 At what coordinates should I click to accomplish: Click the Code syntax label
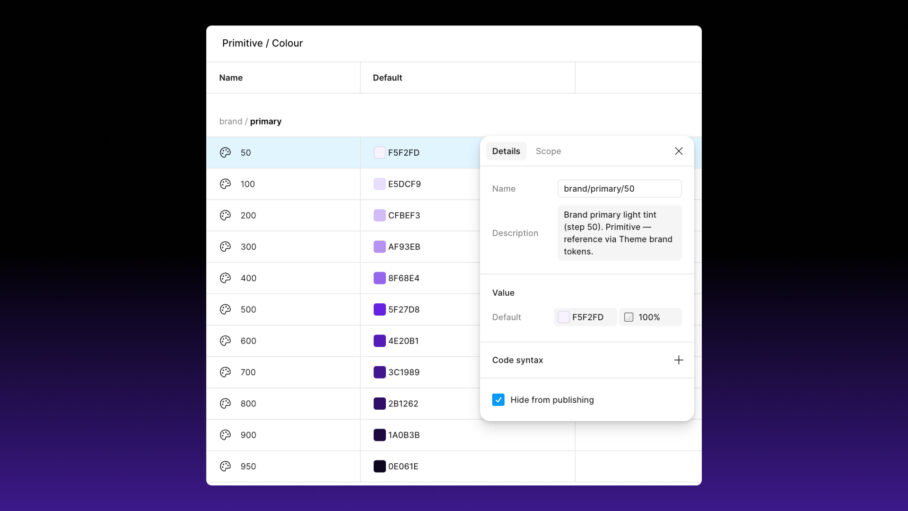click(x=518, y=360)
